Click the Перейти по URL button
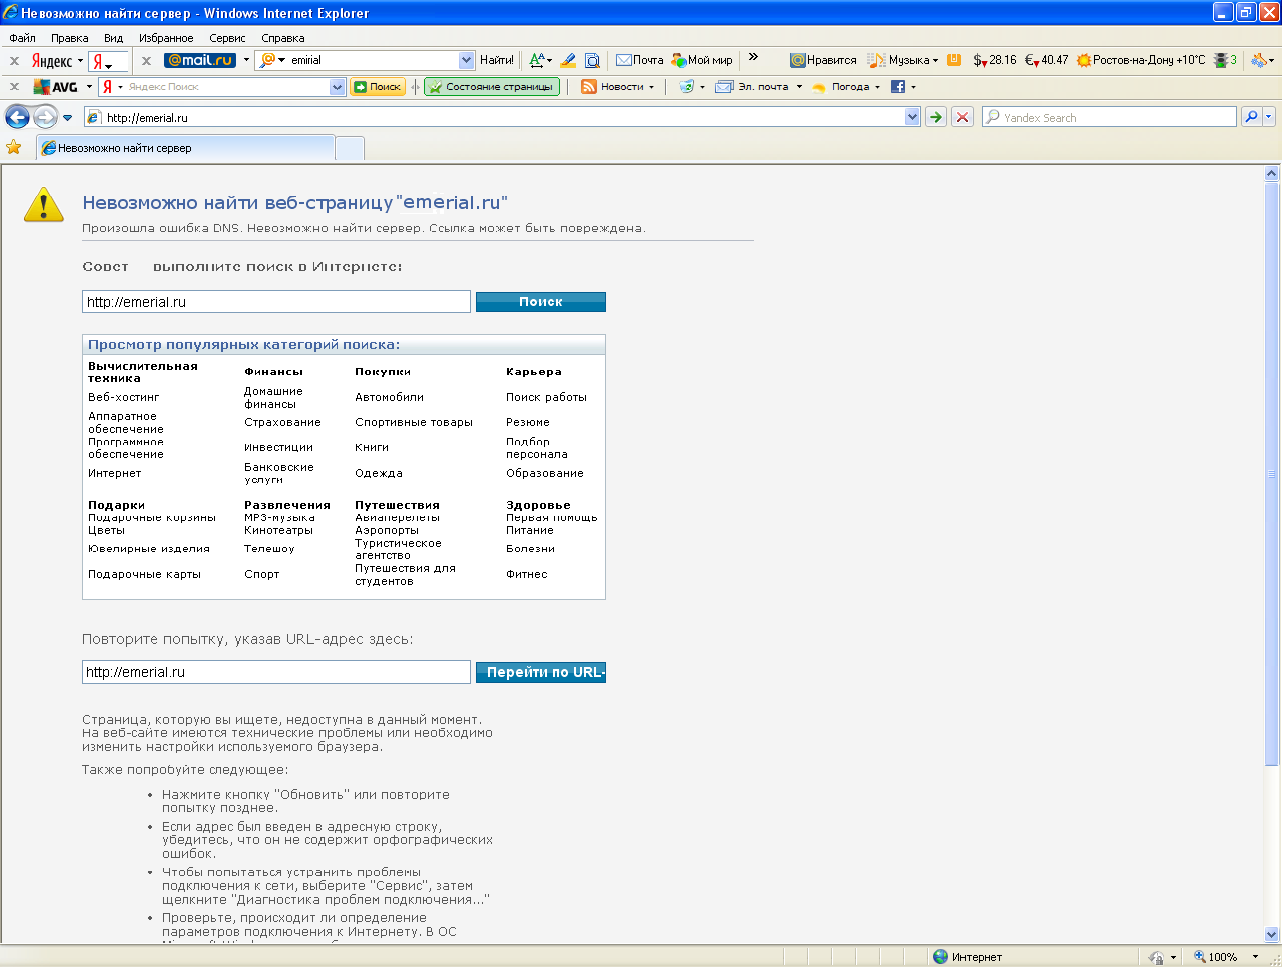Viewport: 1283px width, 967px height. (x=541, y=672)
